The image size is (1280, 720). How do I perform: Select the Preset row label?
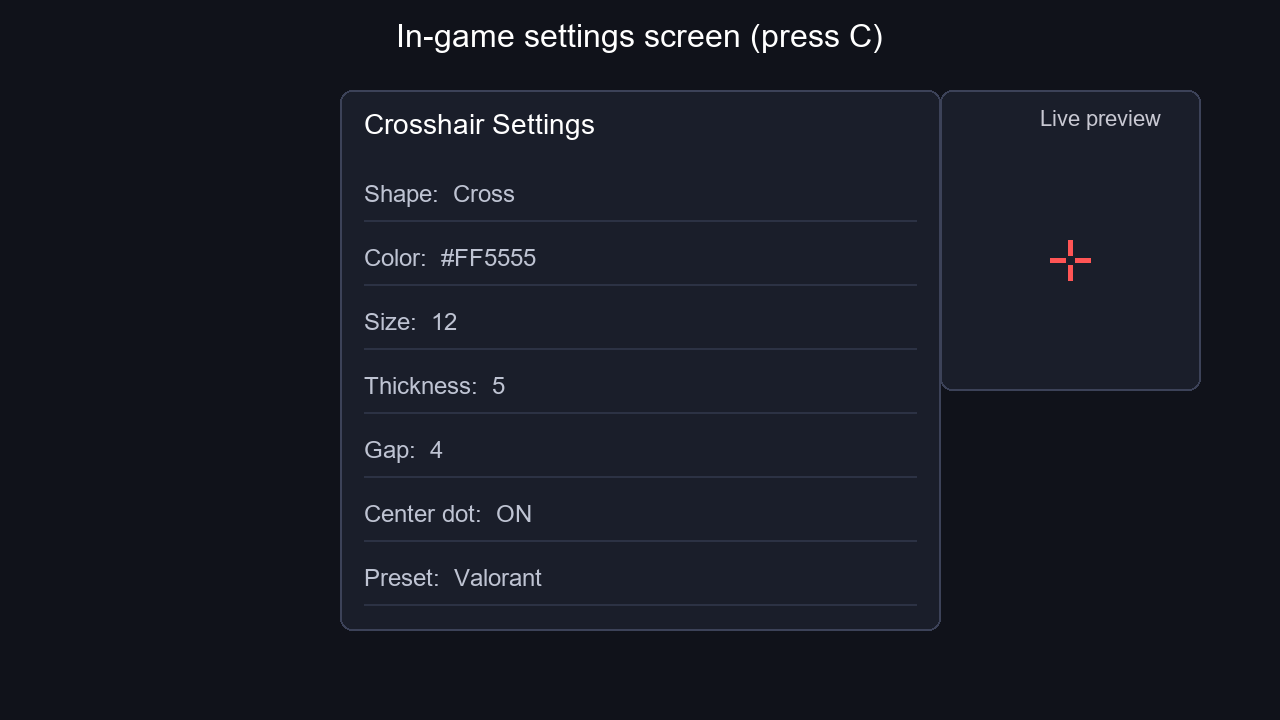pyautogui.click(x=402, y=578)
